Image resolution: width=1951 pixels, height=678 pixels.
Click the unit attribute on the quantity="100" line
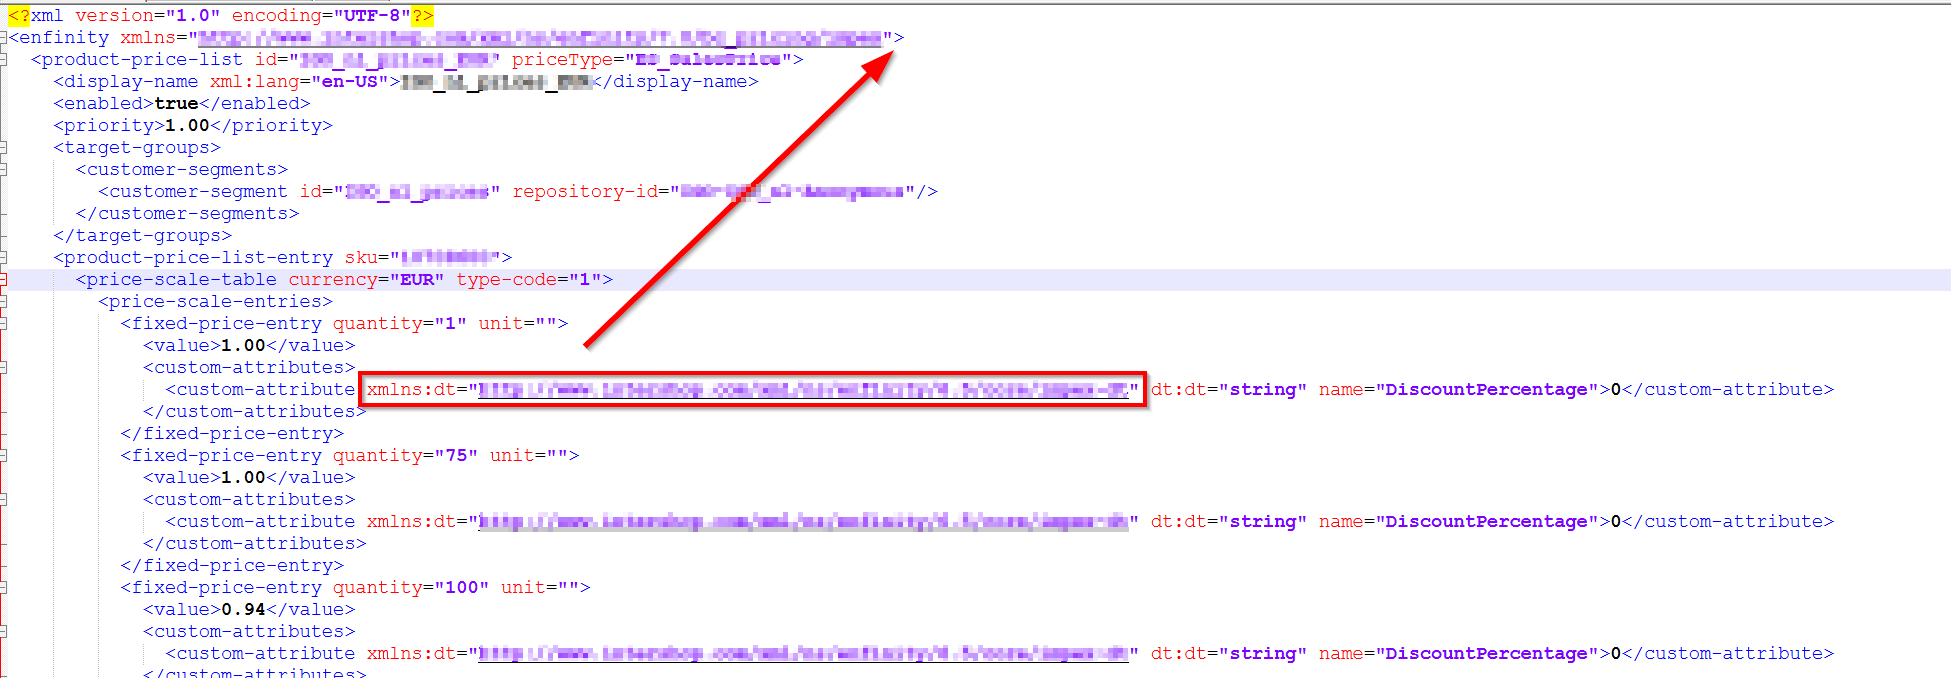pyautogui.click(x=540, y=588)
